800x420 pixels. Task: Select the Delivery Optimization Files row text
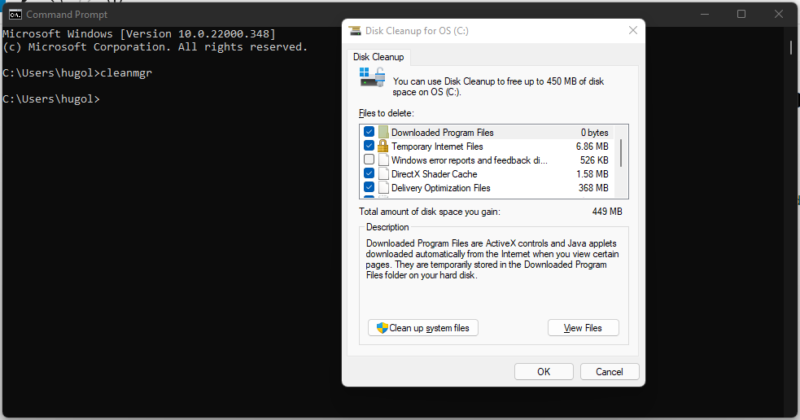point(441,188)
